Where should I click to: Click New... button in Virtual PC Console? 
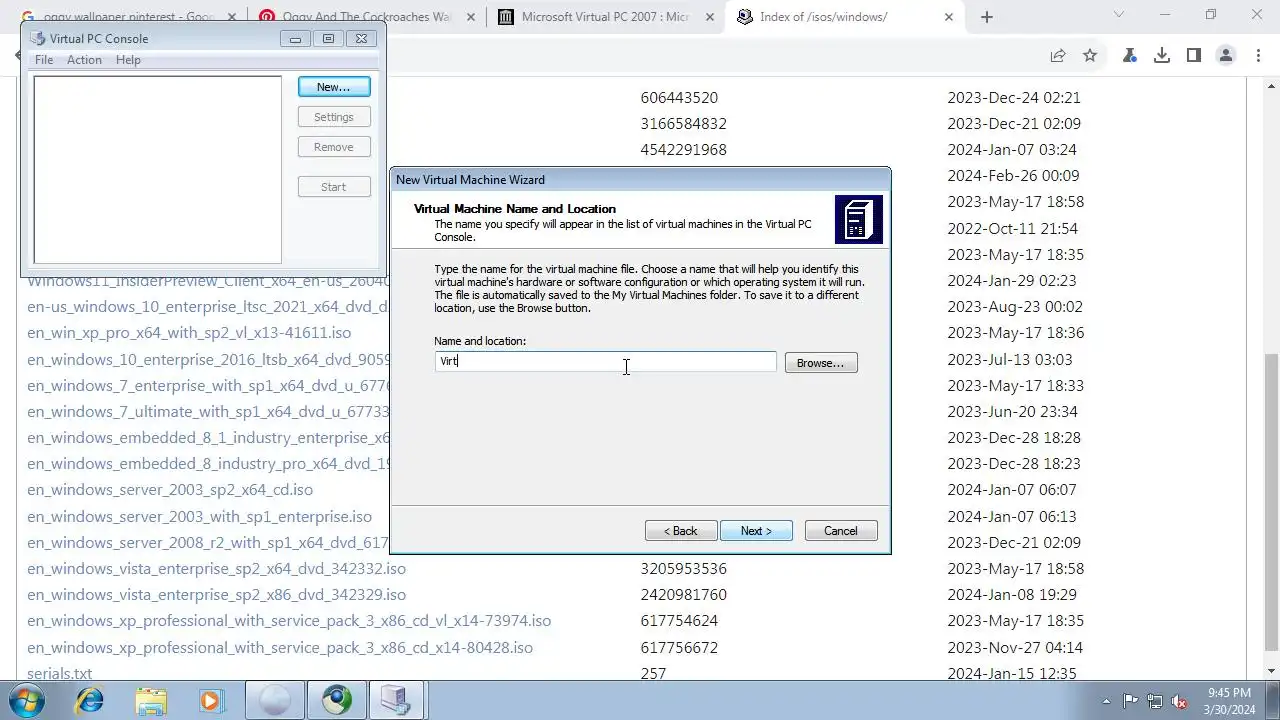[334, 87]
